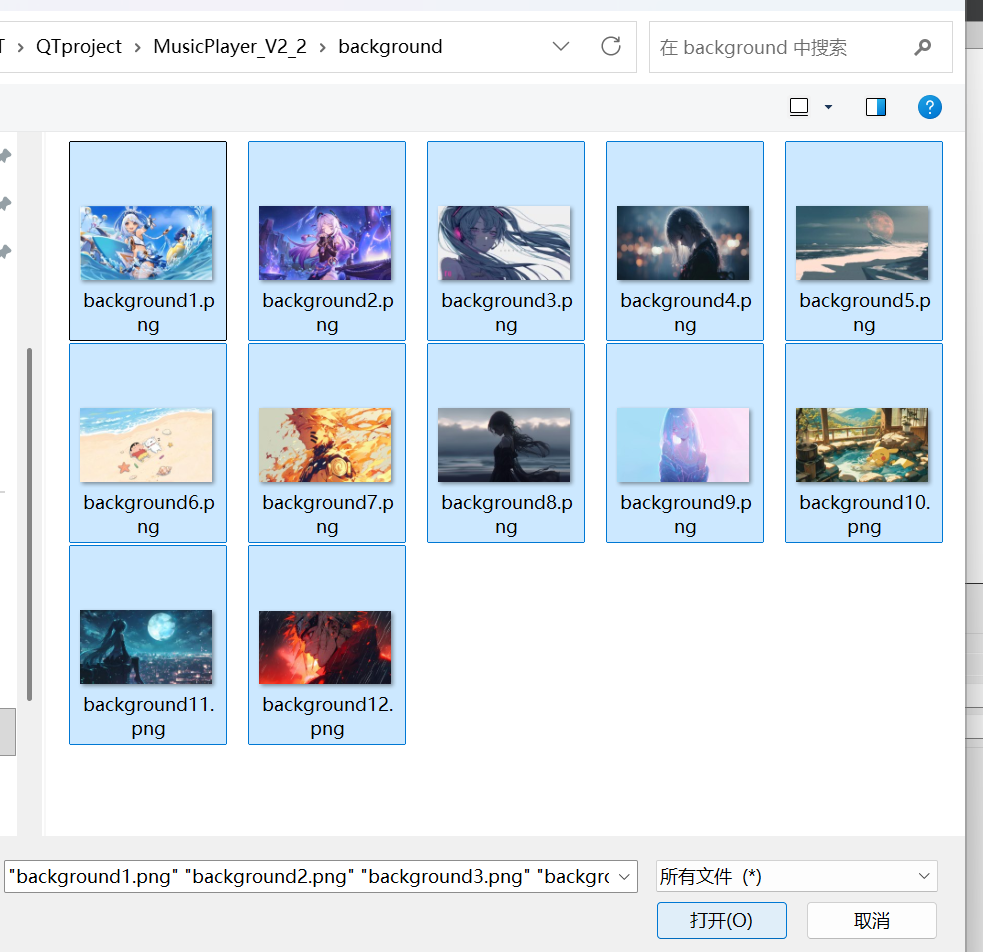Click the background7.png file name label
Viewport: 983px width, 952px height.
coord(328,515)
